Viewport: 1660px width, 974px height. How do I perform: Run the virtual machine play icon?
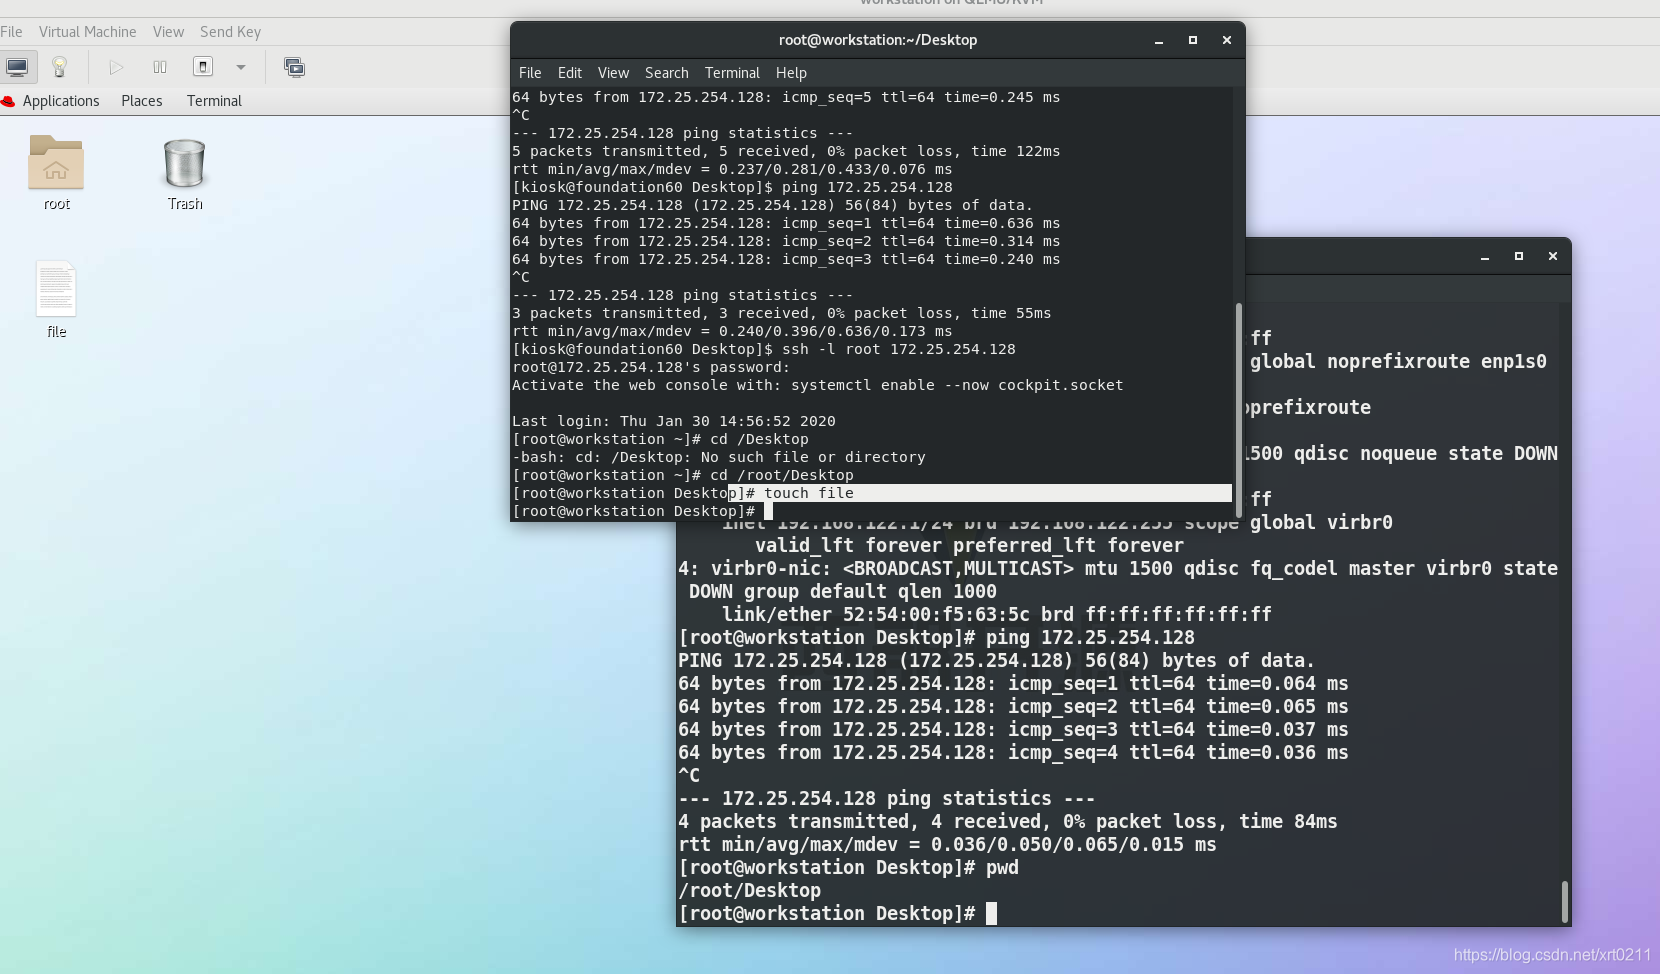[x=116, y=67]
